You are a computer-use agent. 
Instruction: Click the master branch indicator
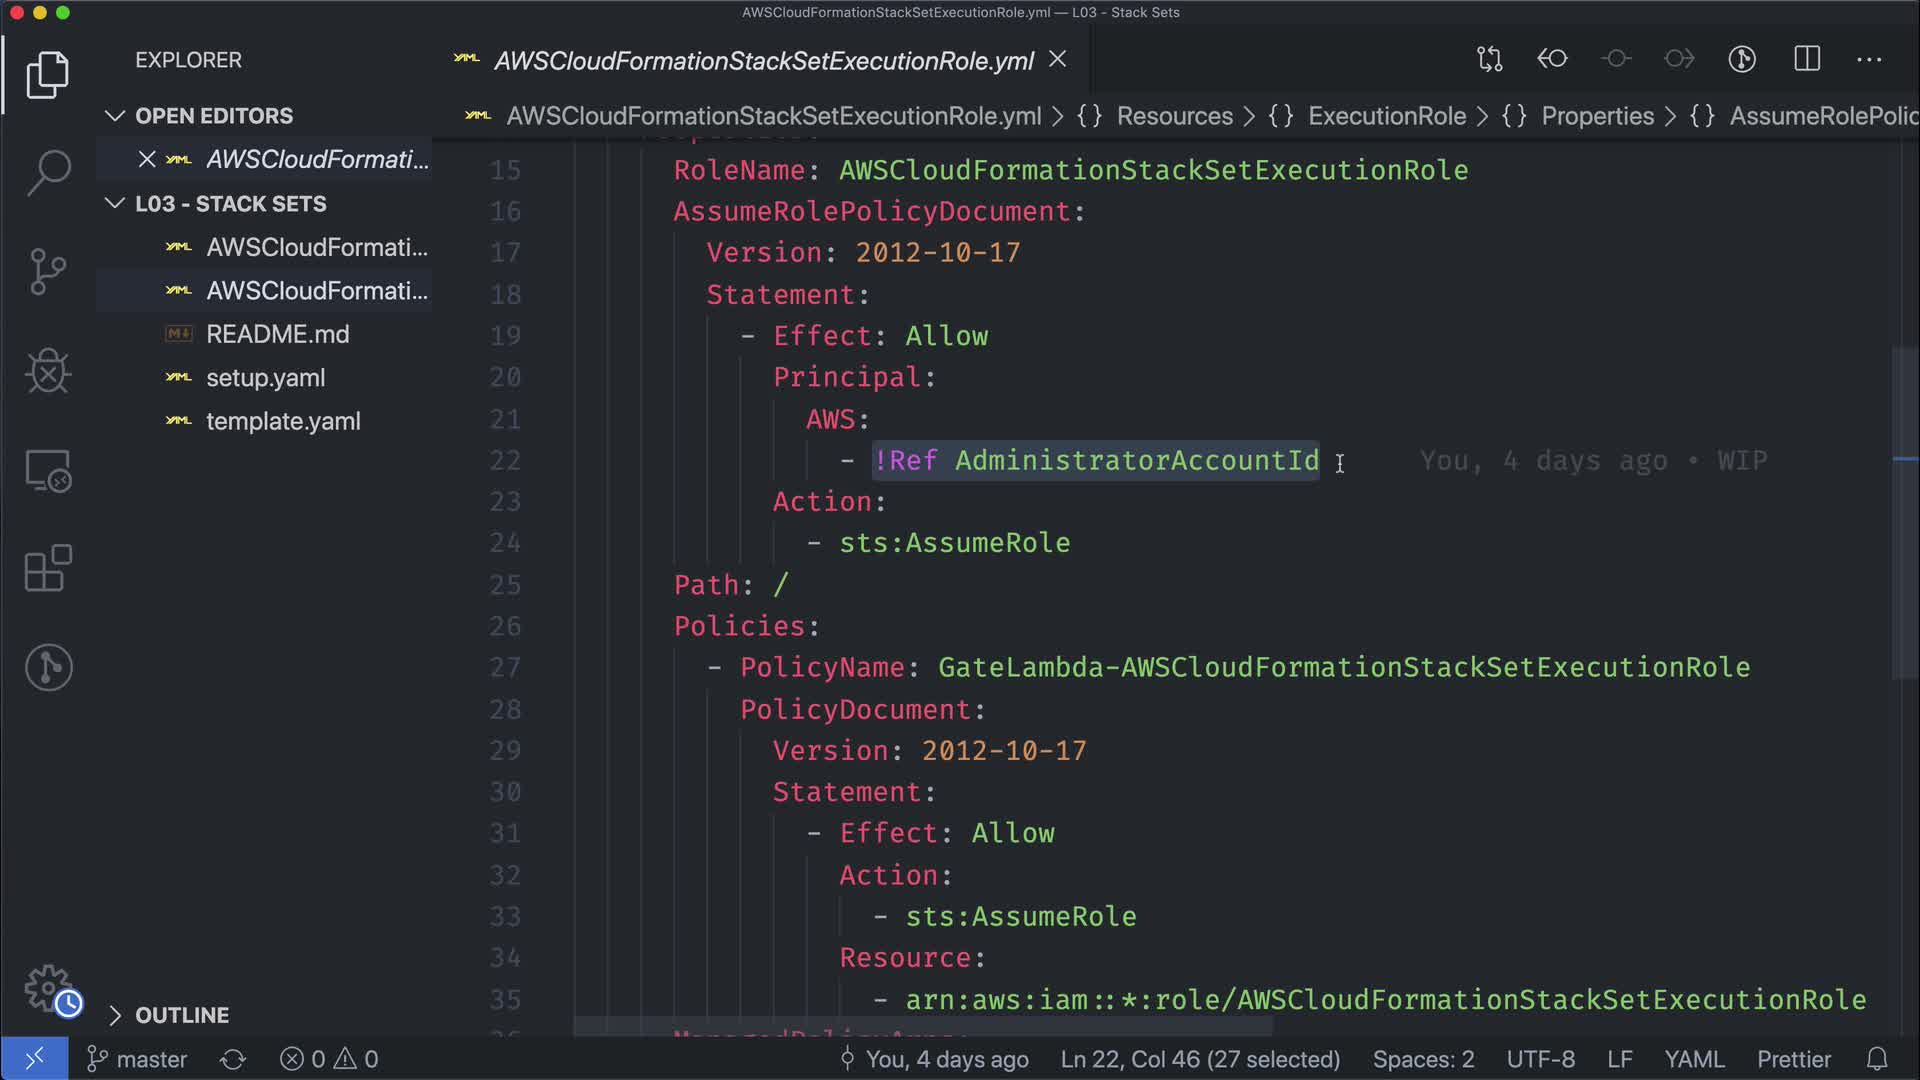138,1059
